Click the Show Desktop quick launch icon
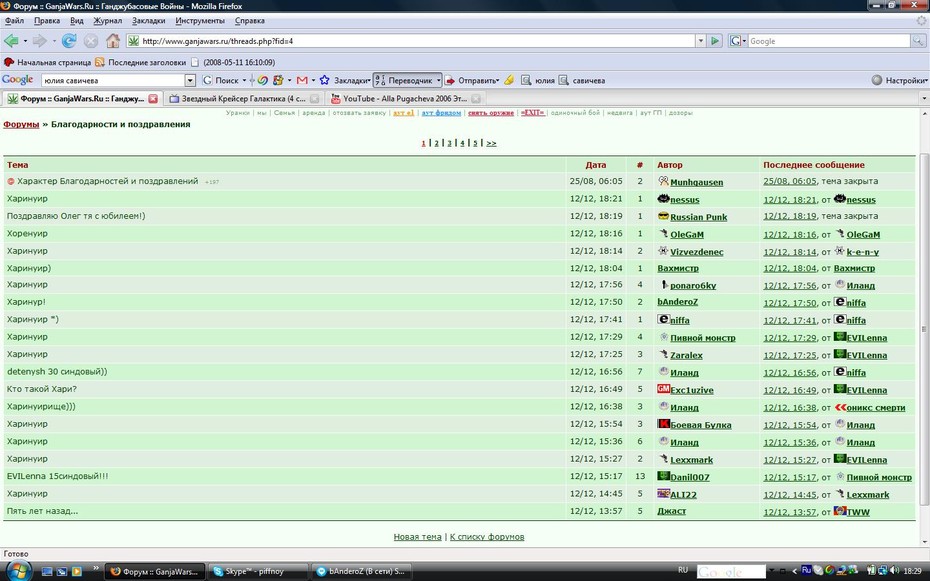 [x=47, y=572]
